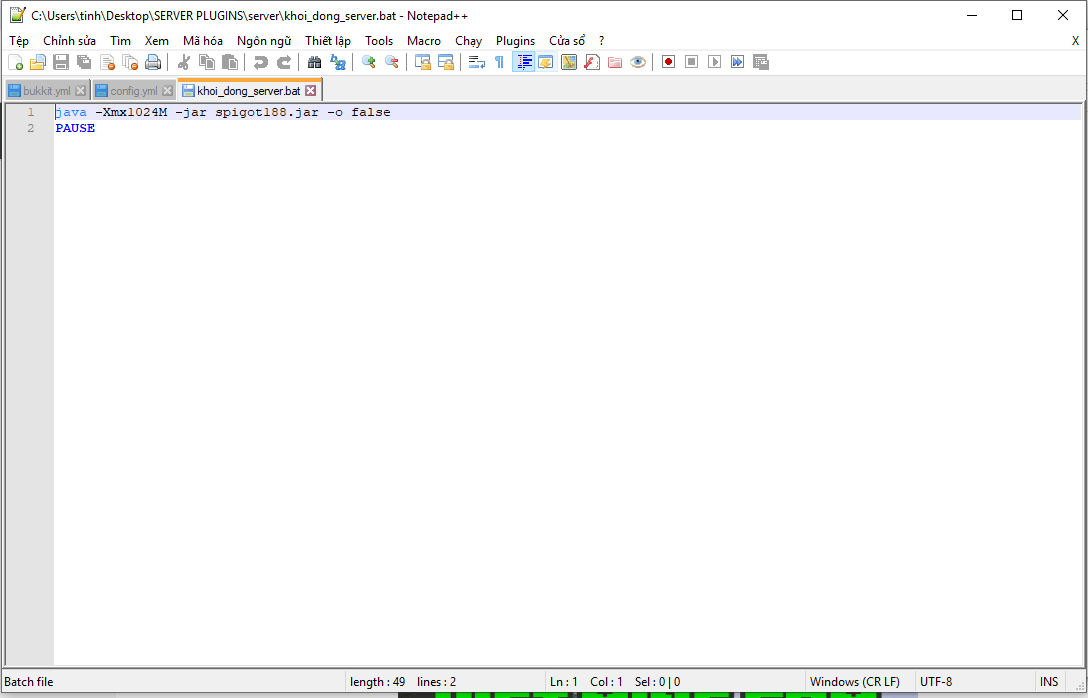The image size is (1088, 698).
Task: Close the bukkit.yml tab
Action: [79, 89]
